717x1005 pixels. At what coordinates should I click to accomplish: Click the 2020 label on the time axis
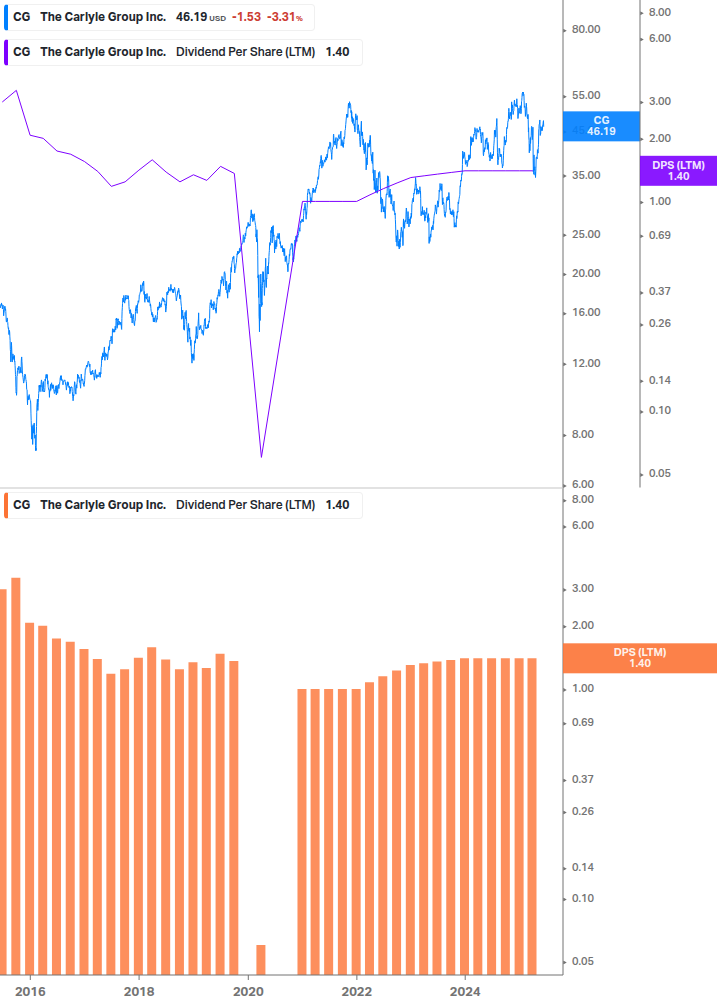tap(248, 992)
